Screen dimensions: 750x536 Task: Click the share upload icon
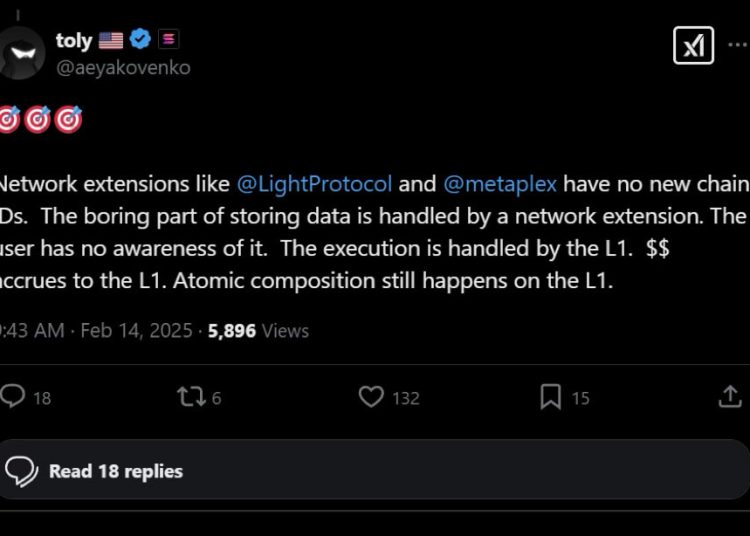pyautogui.click(x=729, y=397)
